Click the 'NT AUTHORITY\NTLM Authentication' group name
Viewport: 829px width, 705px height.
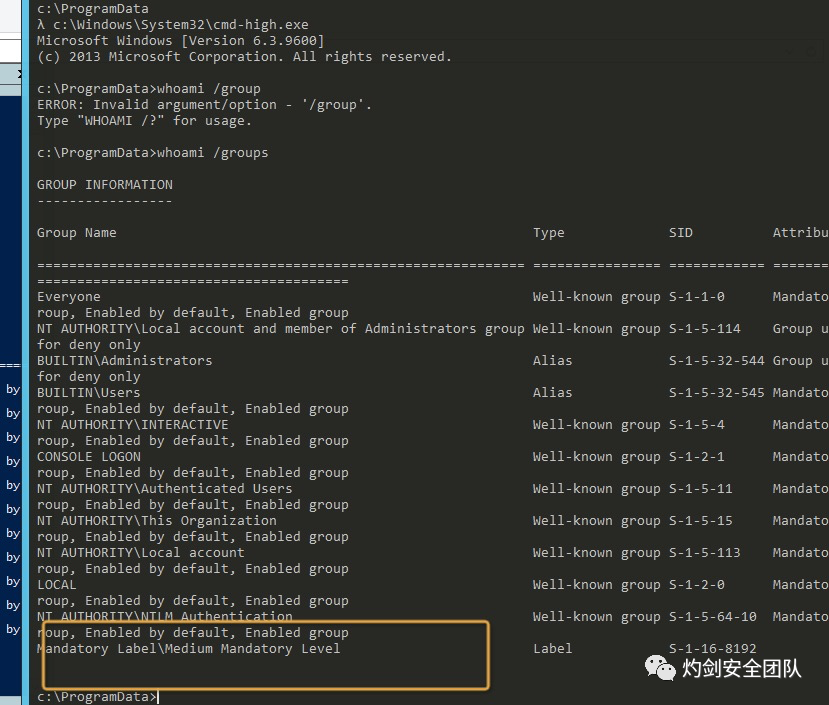tap(164, 617)
